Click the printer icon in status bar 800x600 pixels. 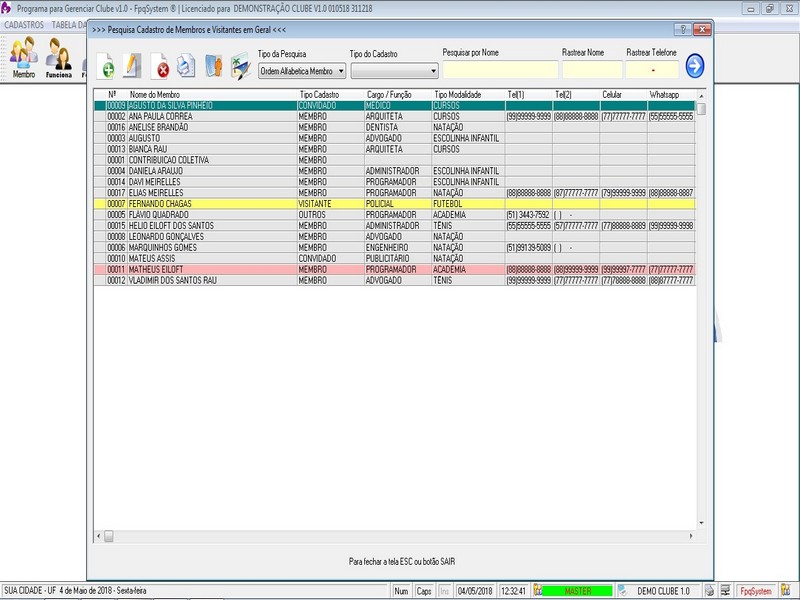tap(710, 591)
